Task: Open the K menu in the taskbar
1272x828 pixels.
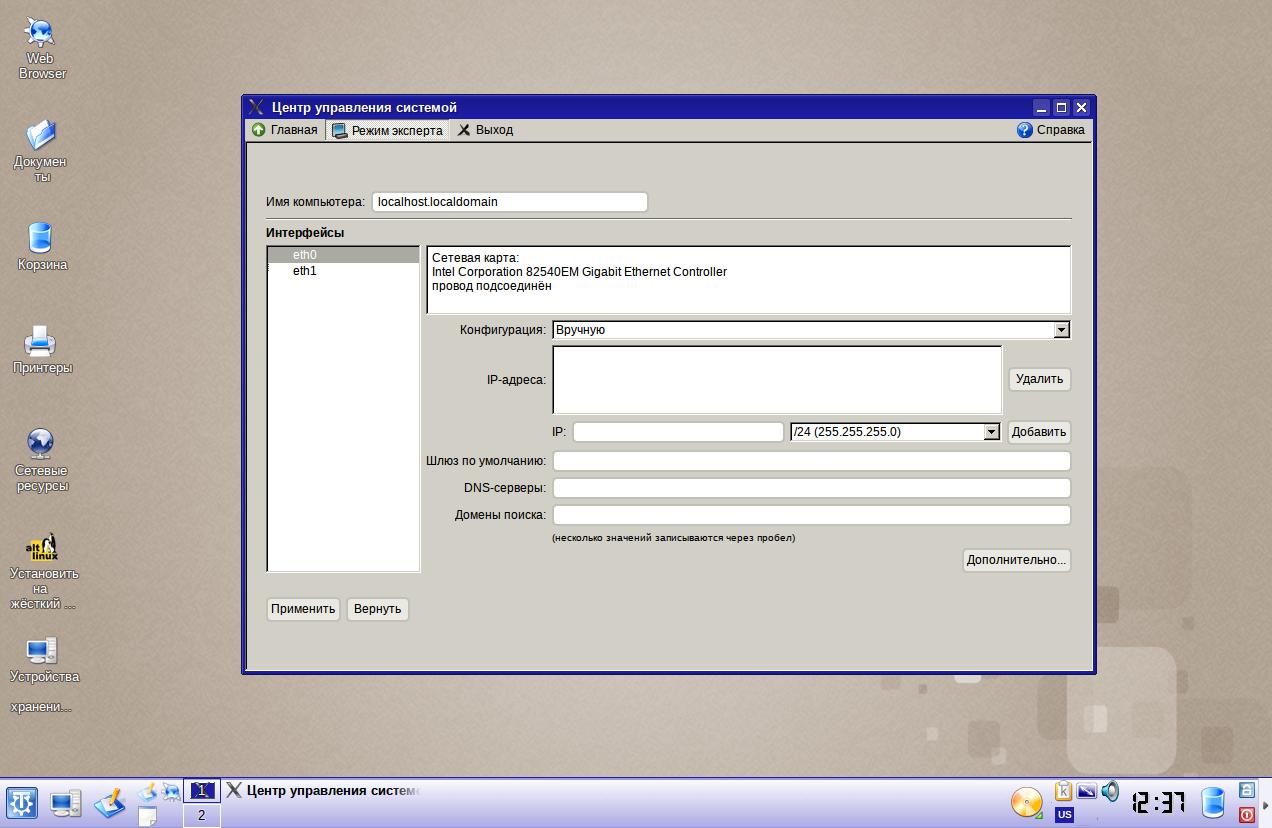Action: coord(22,802)
